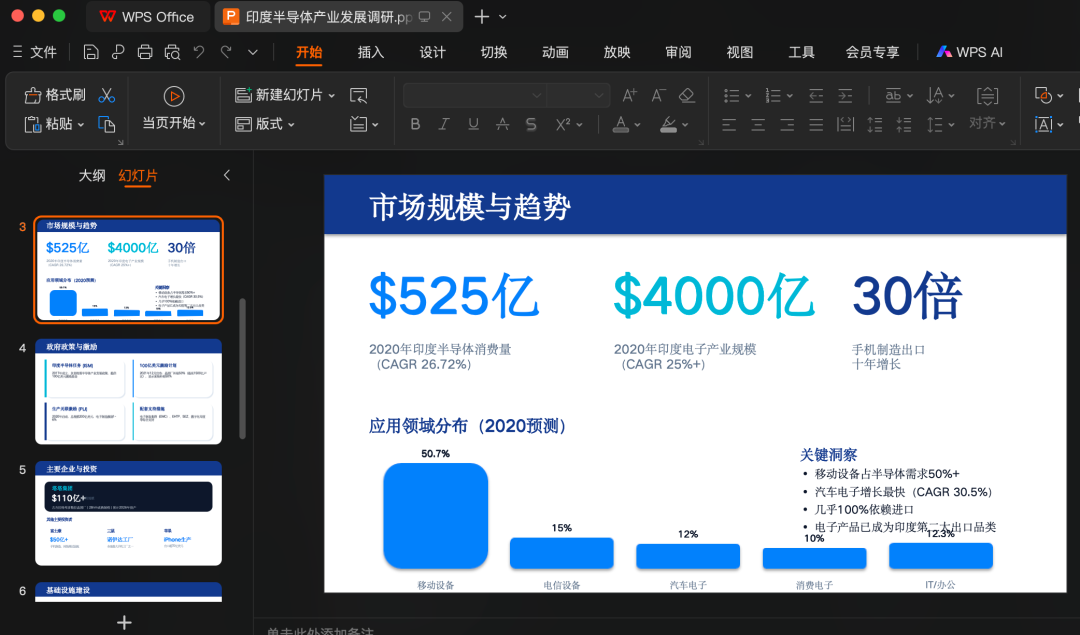
Task: Switch to the 放映 tab
Action: point(617,52)
